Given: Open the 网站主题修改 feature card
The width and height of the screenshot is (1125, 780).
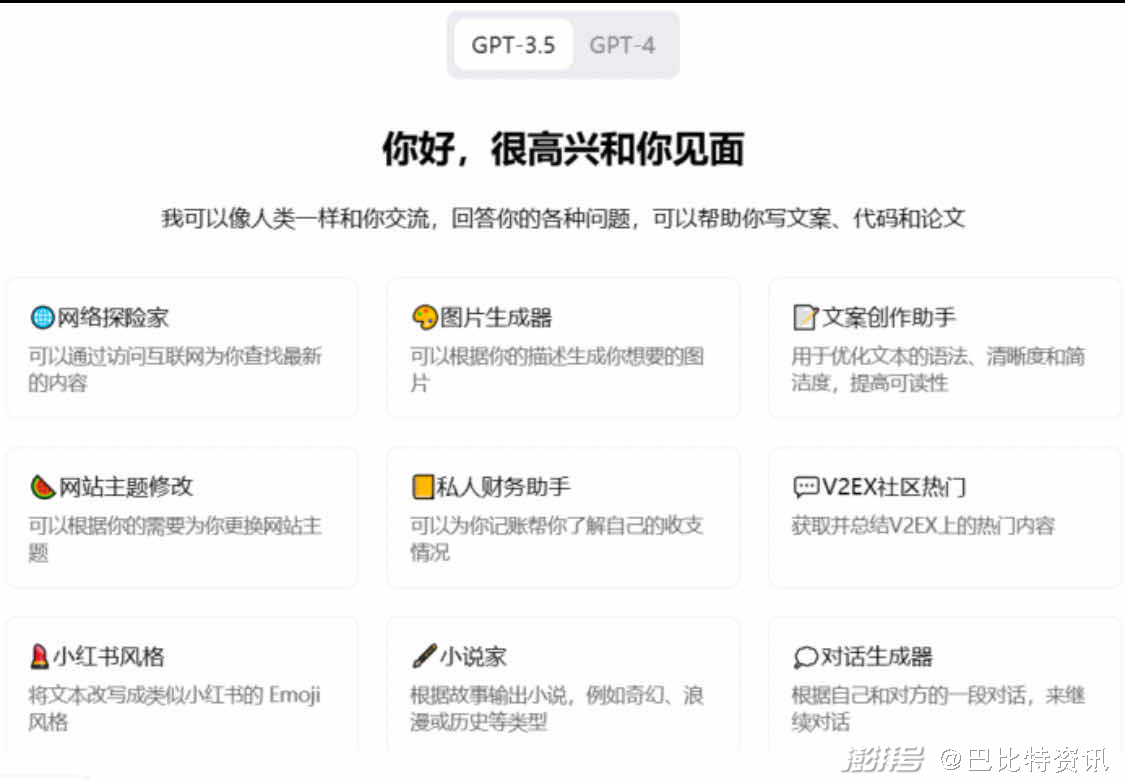Looking at the screenshot, I should tap(182, 517).
